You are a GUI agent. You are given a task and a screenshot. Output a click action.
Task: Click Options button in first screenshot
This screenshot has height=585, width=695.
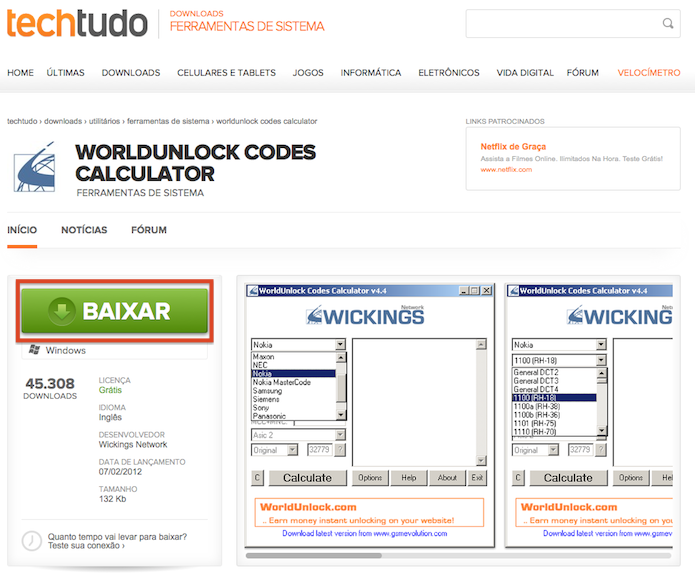(x=370, y=478)
